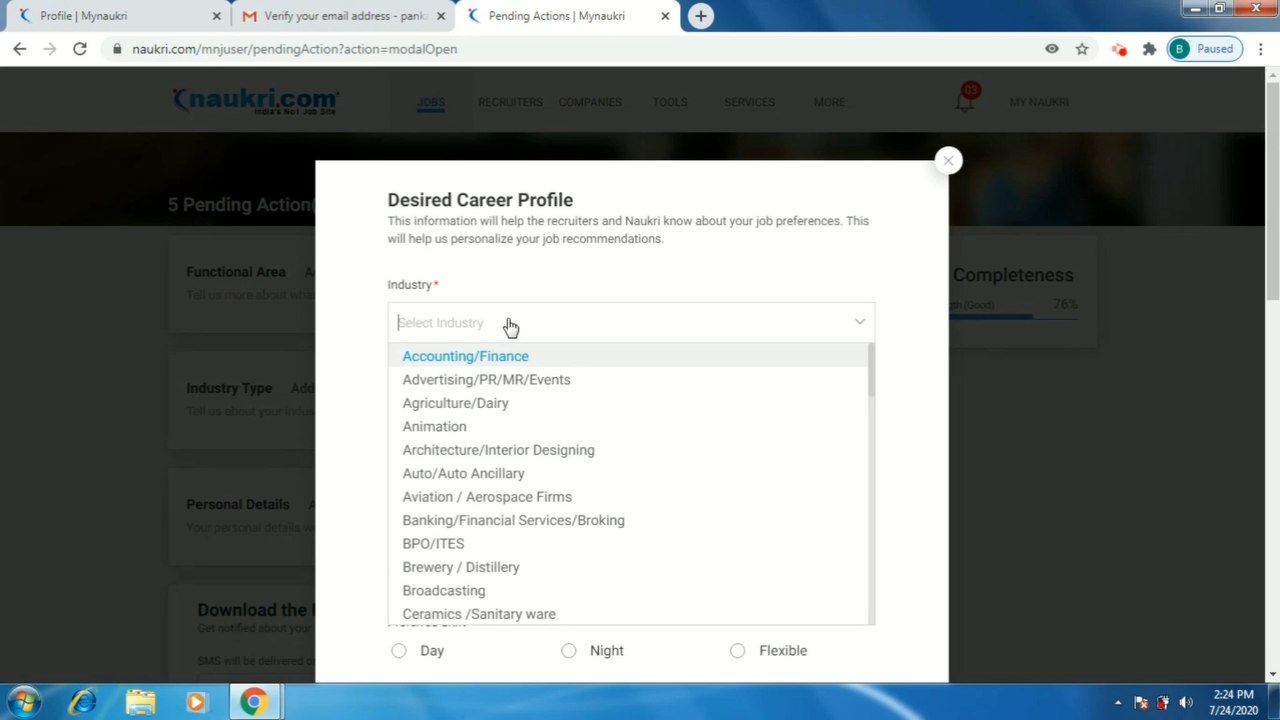This screenshot has width=1280, height=720.
Task: Open the TOOLS header menu
Action: pyautogui.click(x=670, y=102)
